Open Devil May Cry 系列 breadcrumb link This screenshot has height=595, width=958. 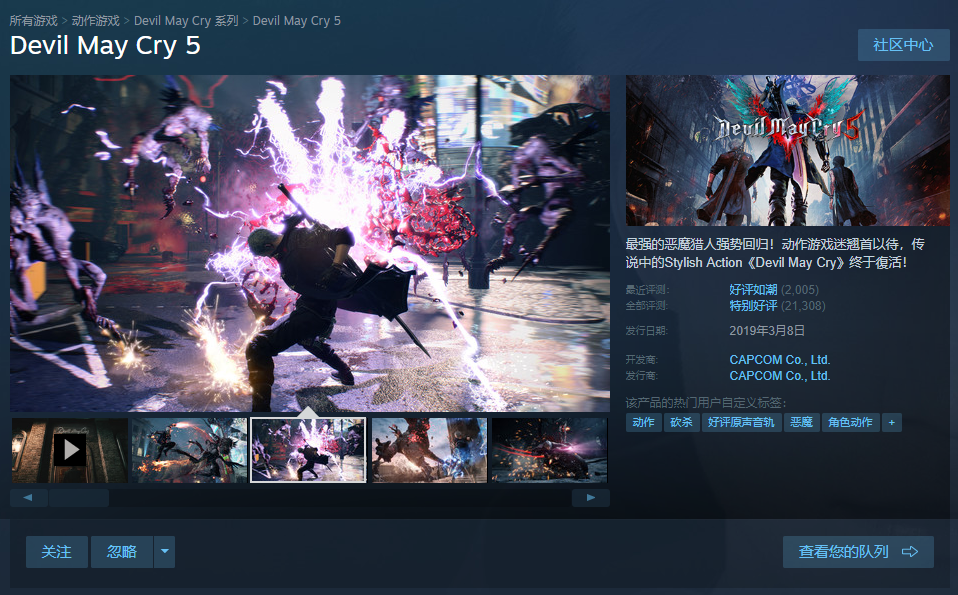[x=186, y=21]
